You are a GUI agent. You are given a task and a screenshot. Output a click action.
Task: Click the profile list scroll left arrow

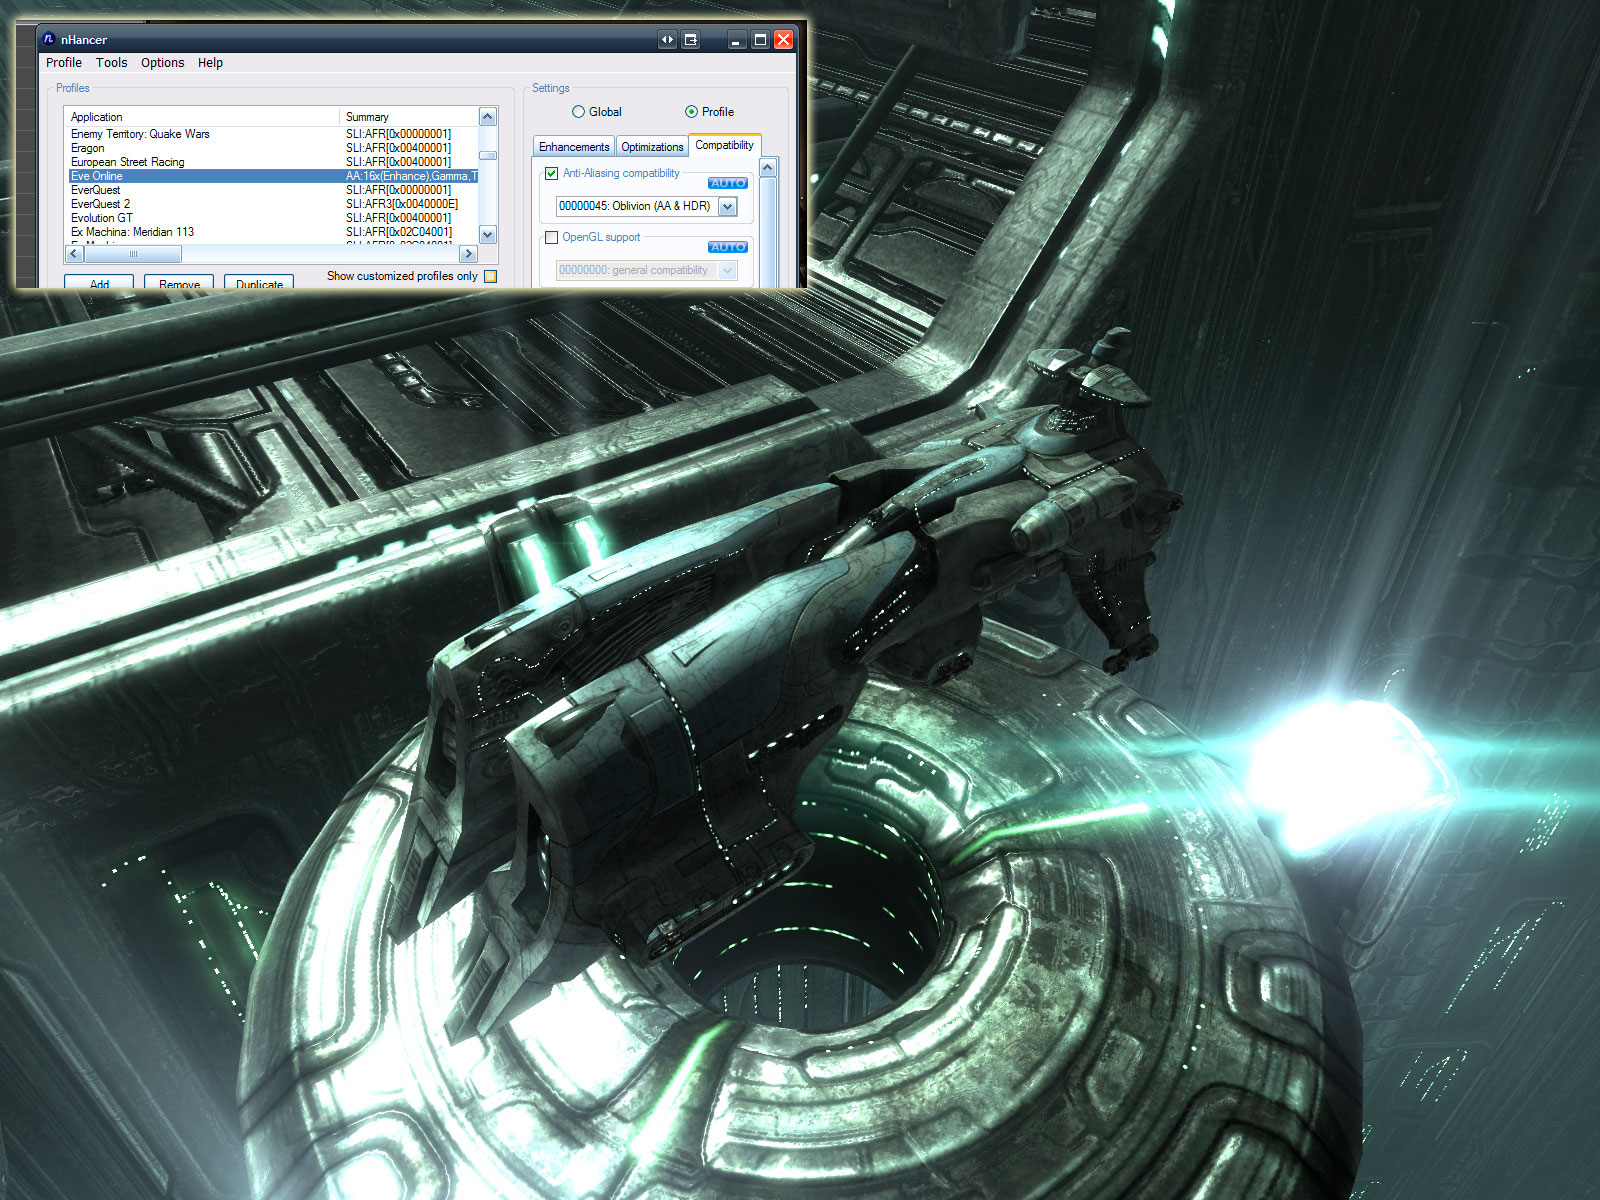[74, 254]
